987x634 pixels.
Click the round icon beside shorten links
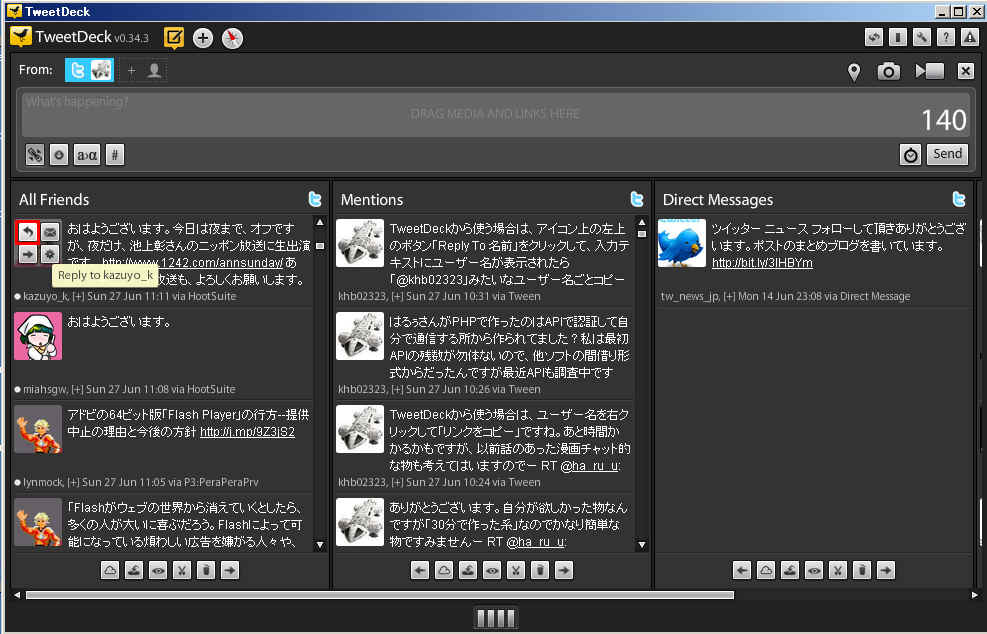point(59,154)
